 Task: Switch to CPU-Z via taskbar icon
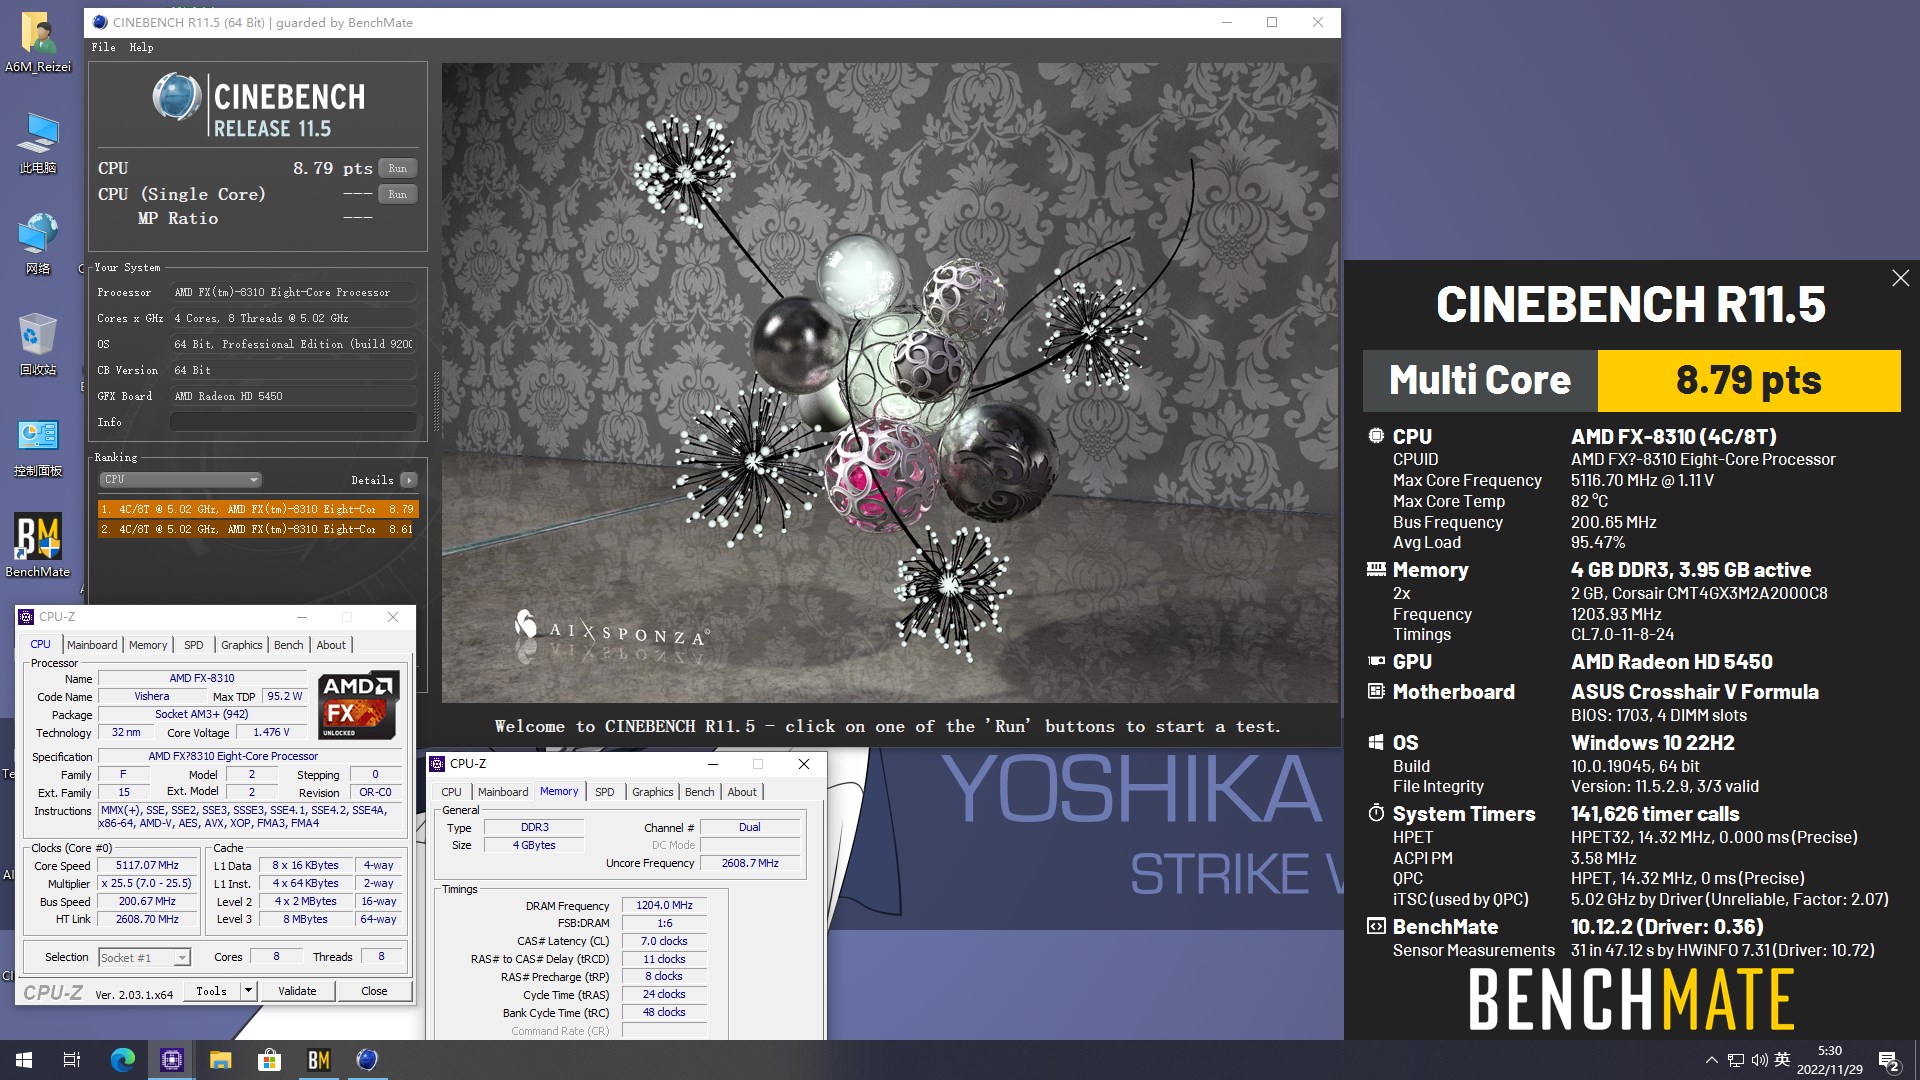point(171,1060)
